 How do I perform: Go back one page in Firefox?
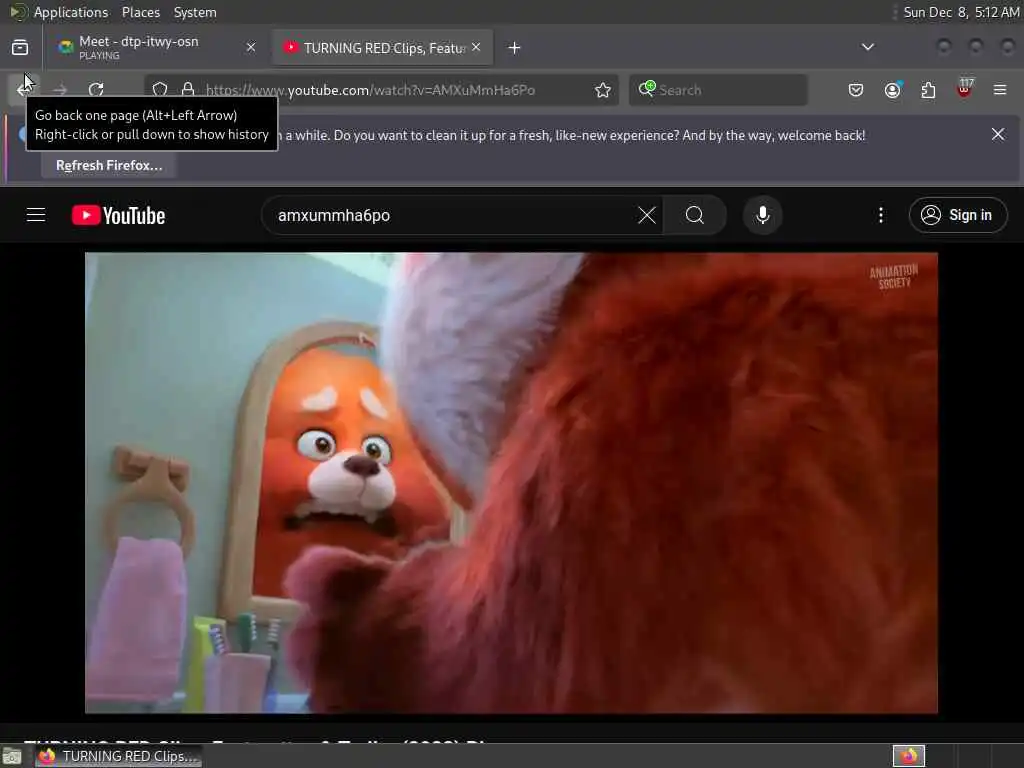click(x=24, y=89)
